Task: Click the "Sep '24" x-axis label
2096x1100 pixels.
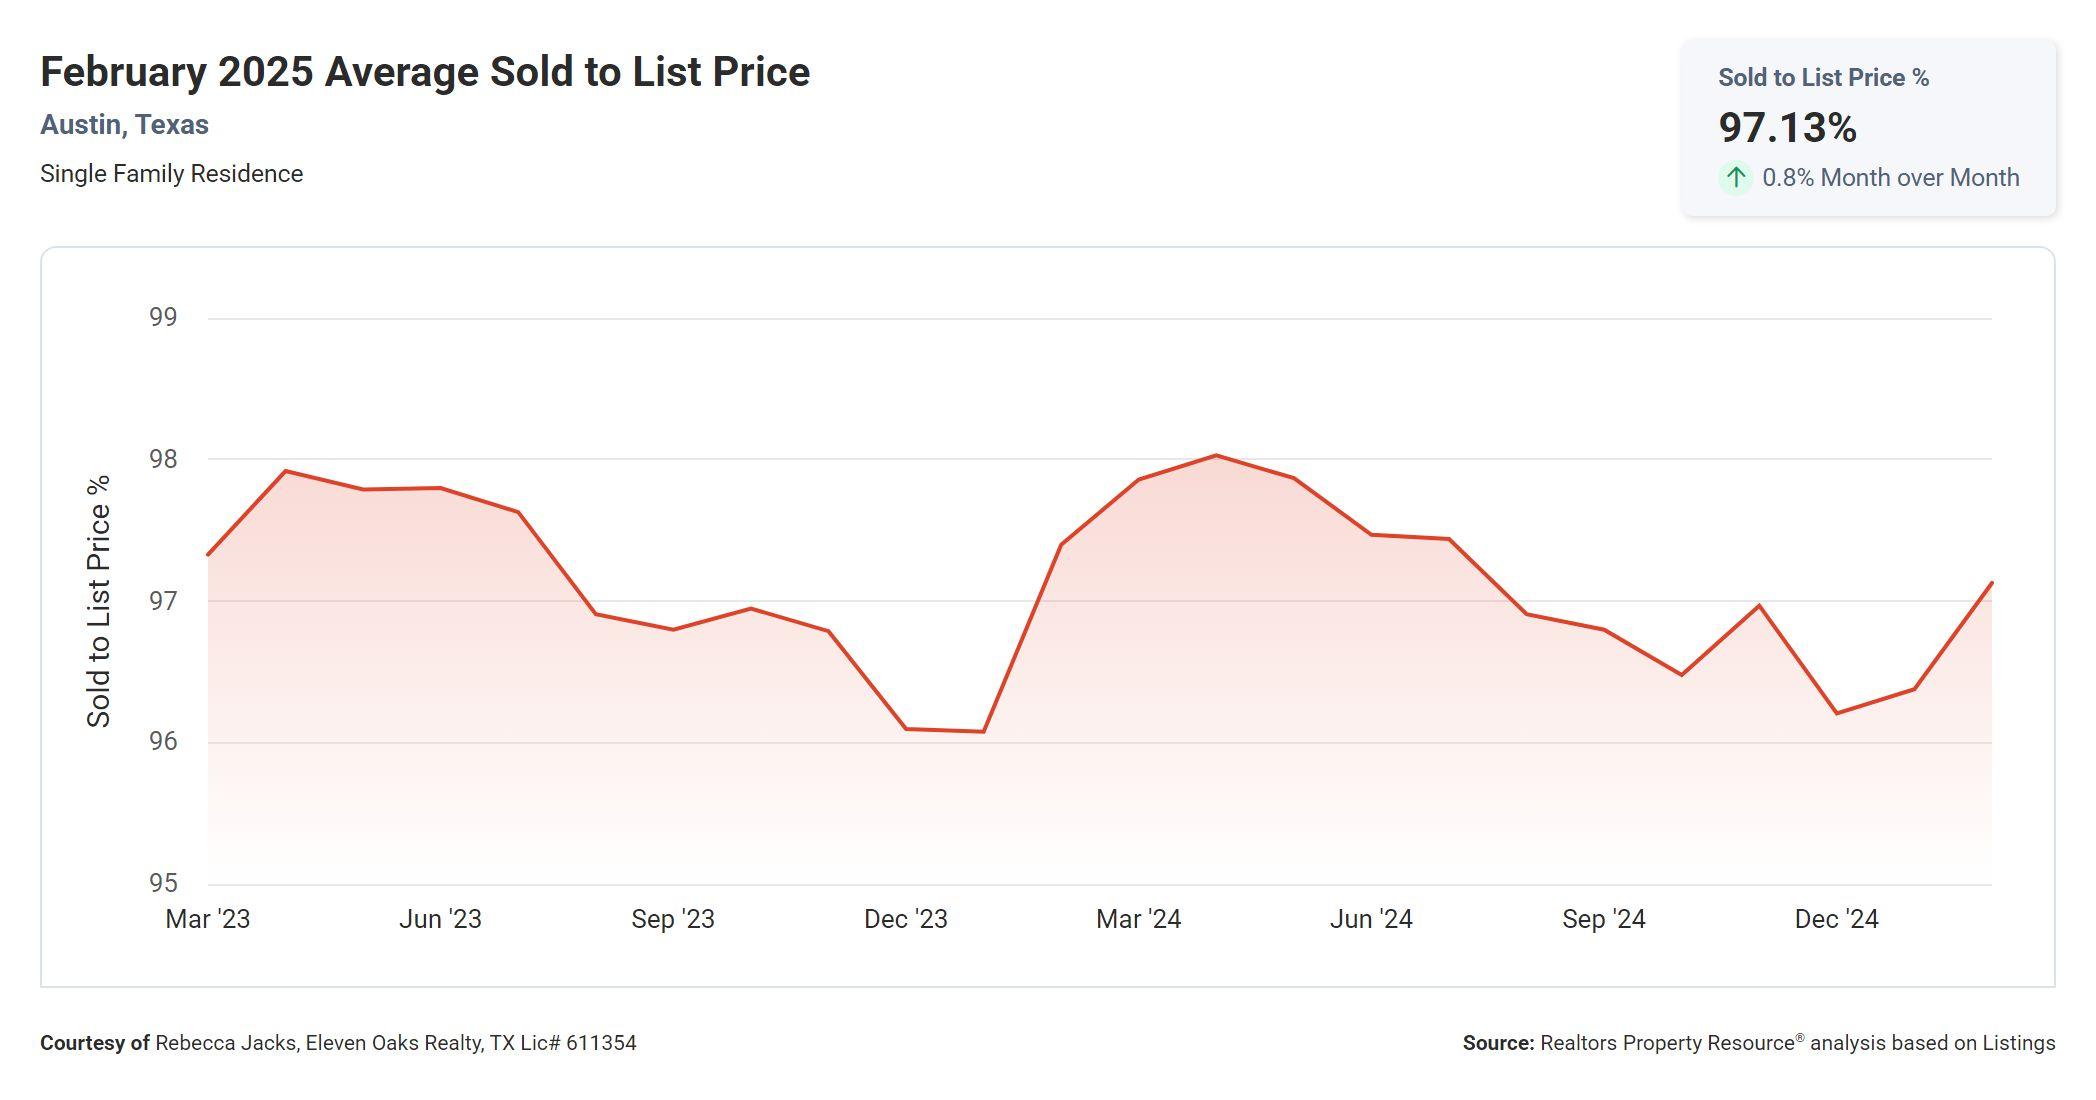Action: 1603,919
